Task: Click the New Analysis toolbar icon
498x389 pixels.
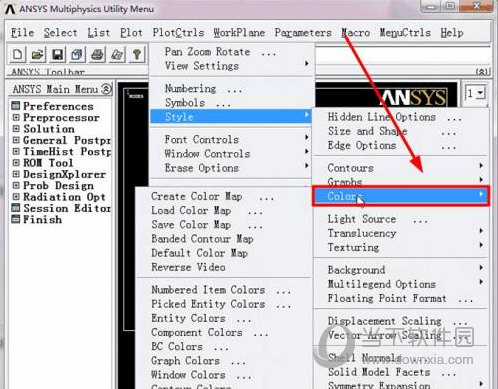Action: tap(18, 54)
